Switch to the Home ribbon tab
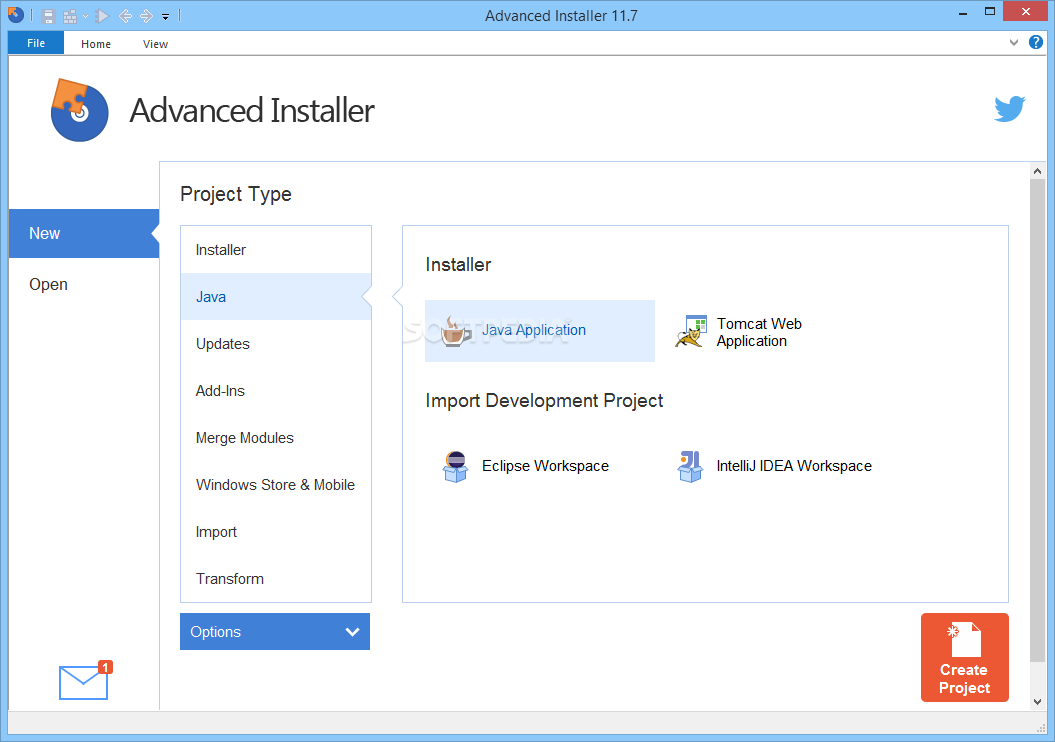 [96, 44]
